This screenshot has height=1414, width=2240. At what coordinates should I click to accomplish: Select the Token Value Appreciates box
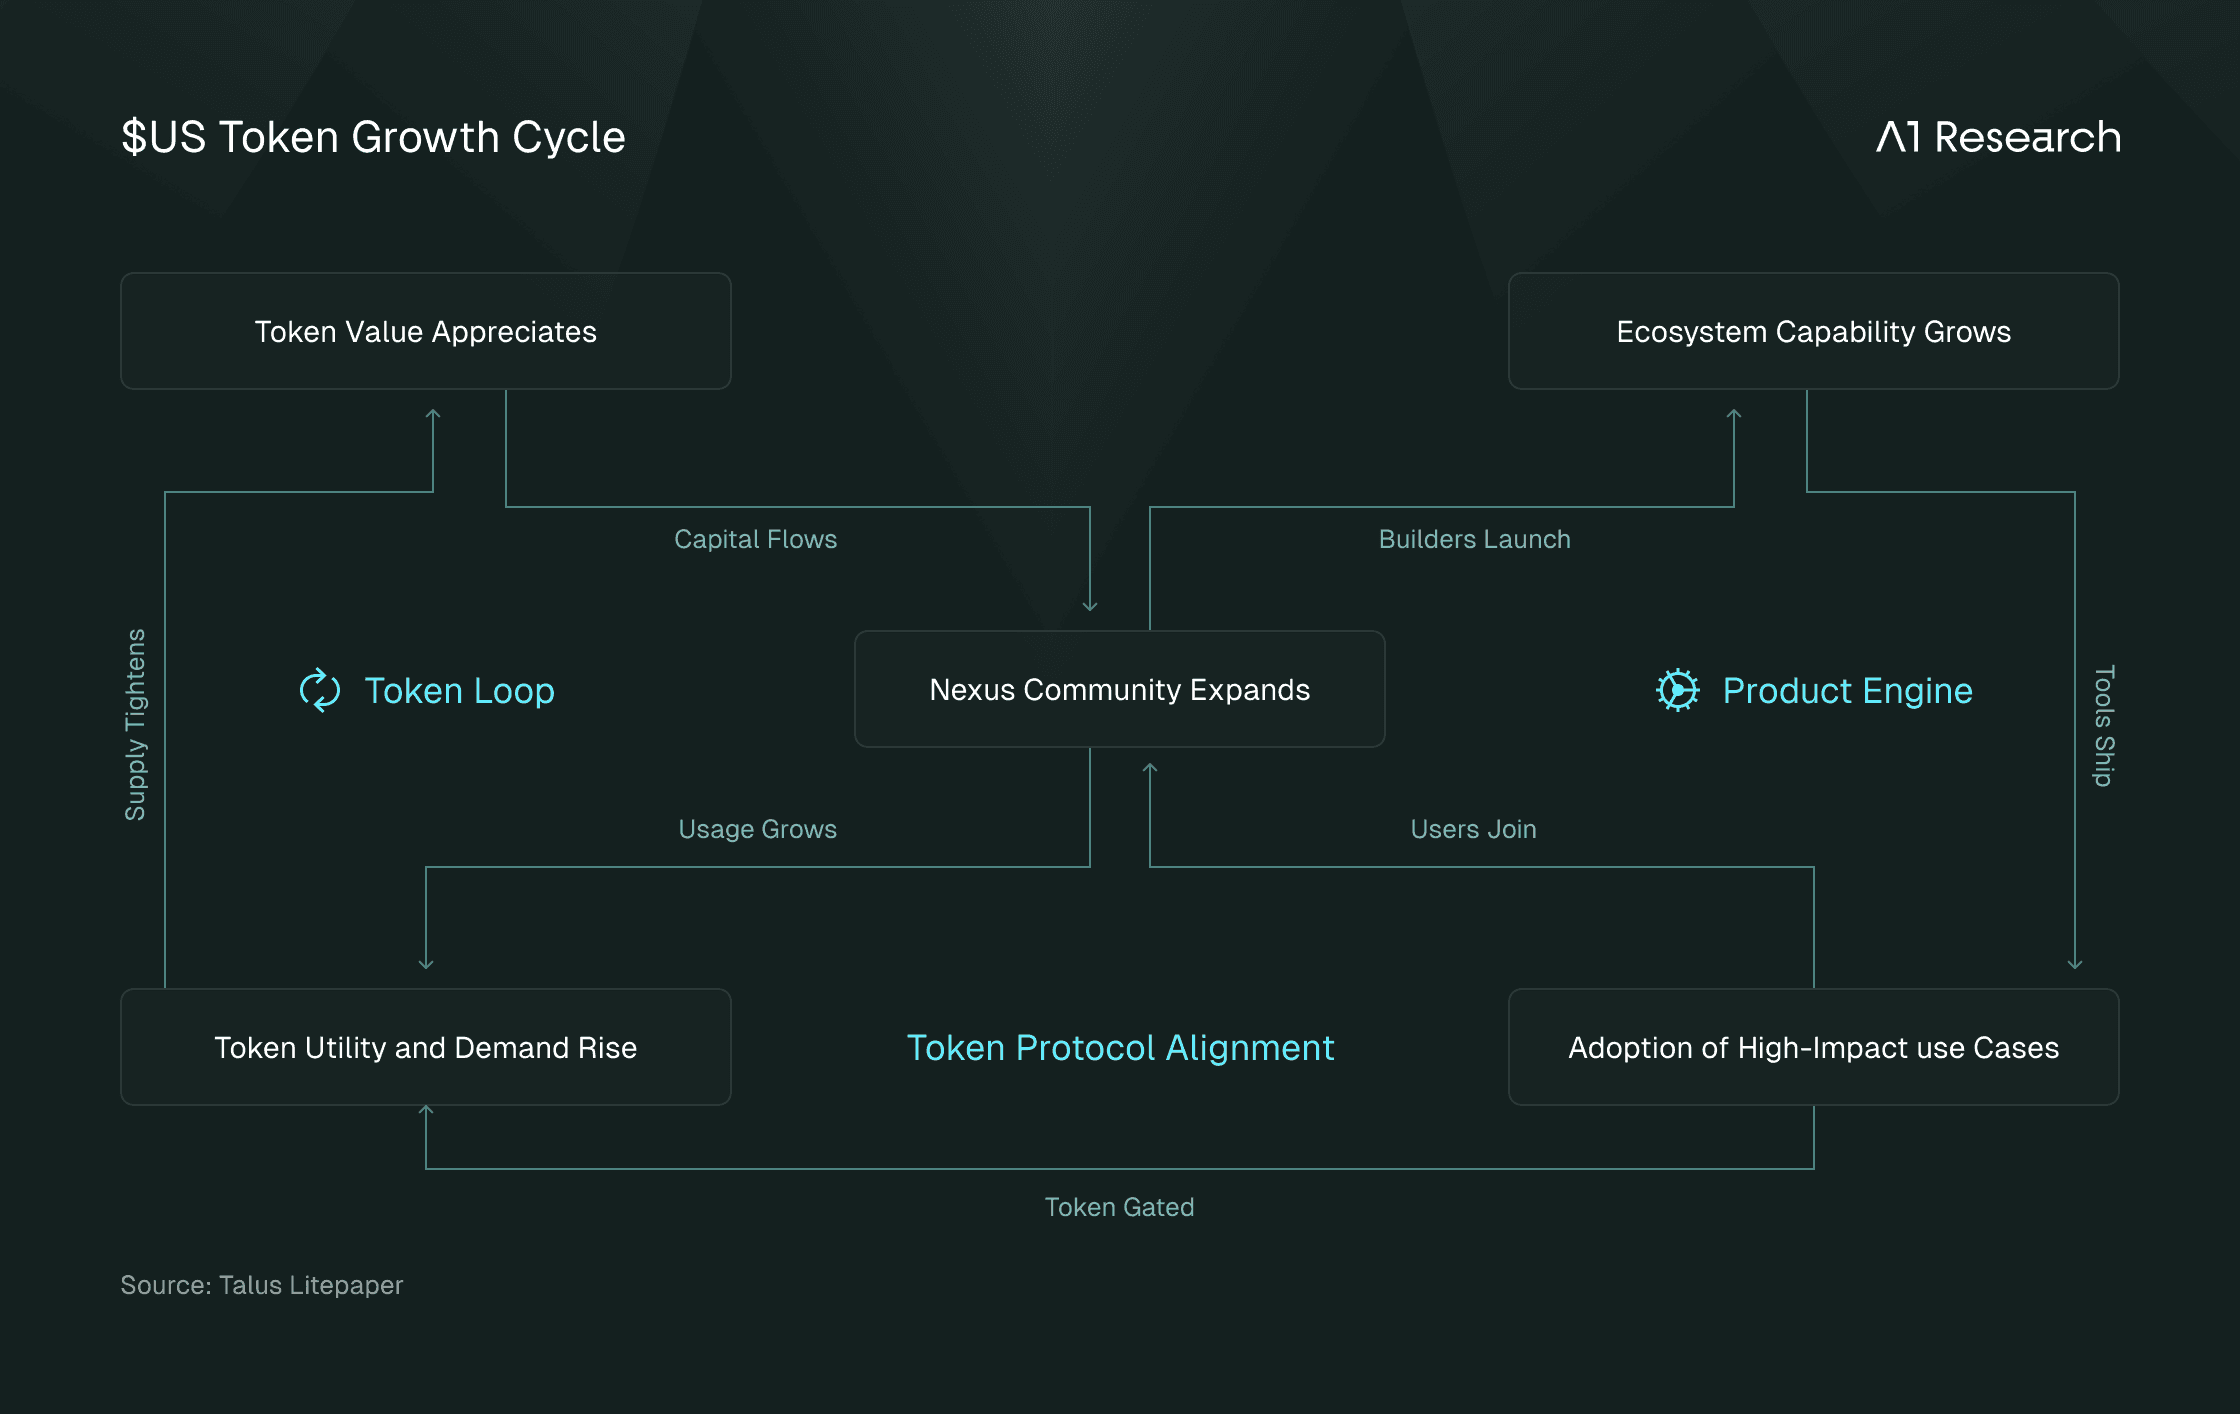coord(426,331)
